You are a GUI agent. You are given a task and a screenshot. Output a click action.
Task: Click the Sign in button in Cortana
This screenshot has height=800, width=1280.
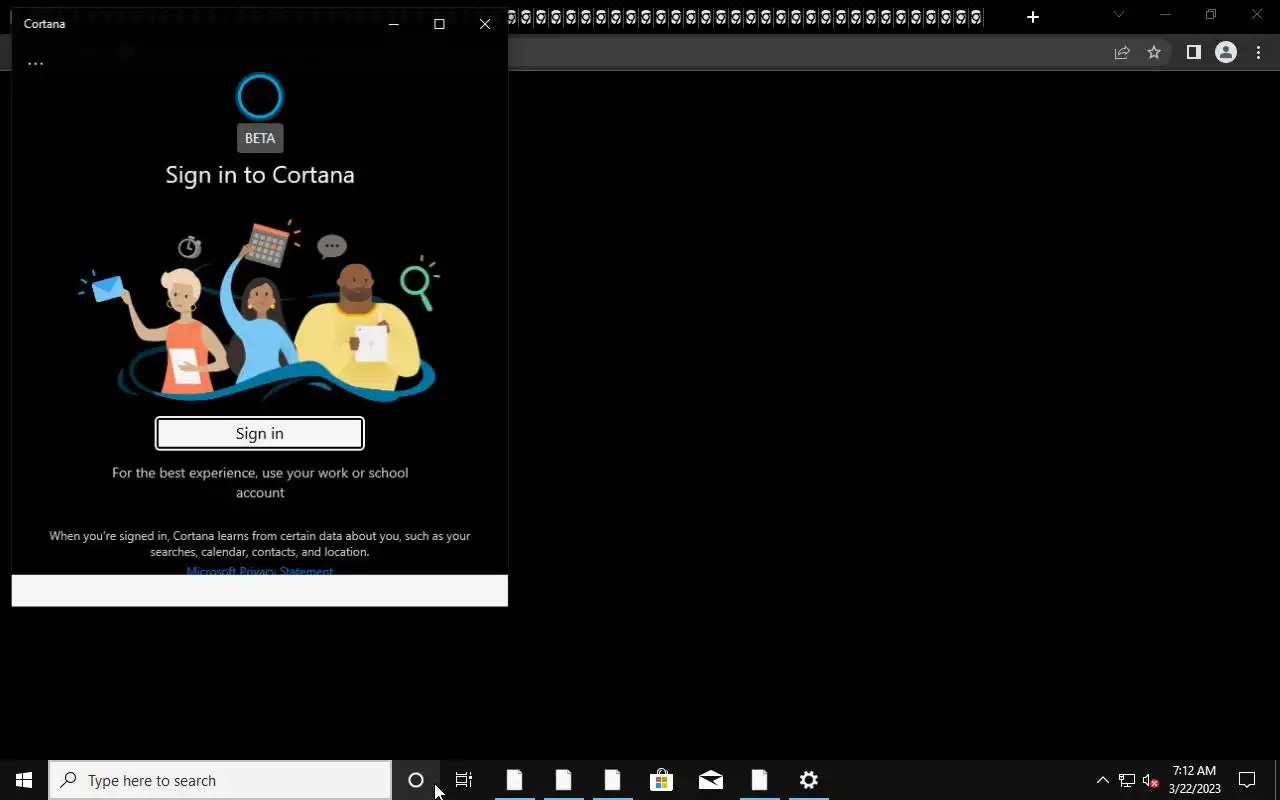260,433
